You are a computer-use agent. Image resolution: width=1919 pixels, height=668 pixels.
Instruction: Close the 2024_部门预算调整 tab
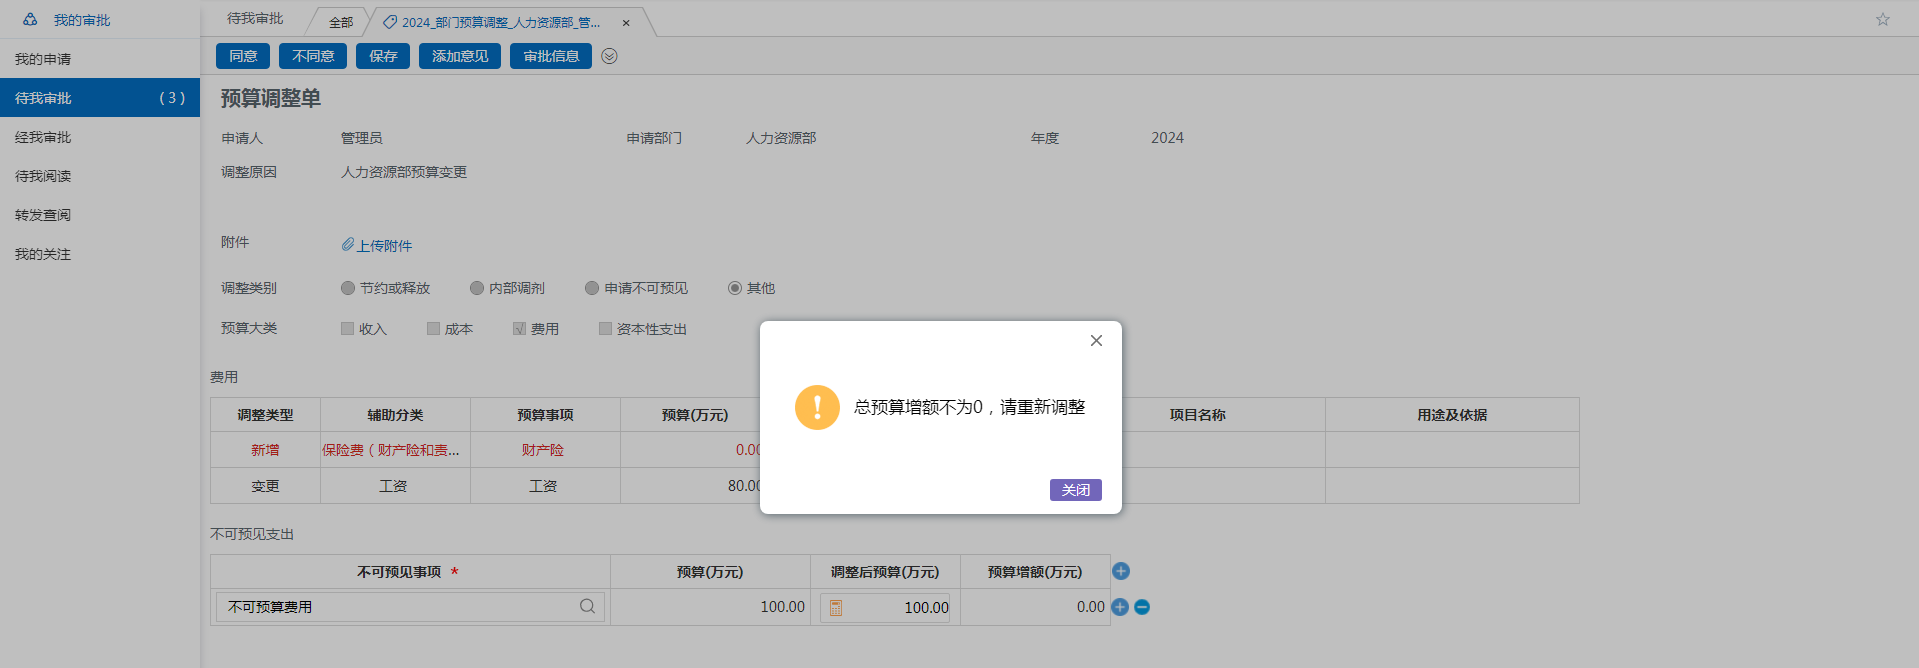626,23
